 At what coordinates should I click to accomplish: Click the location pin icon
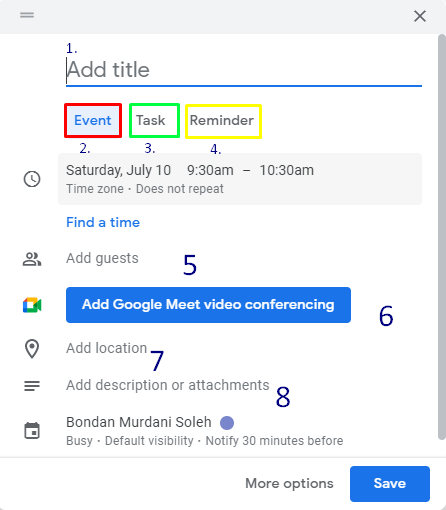pos(32,349)
